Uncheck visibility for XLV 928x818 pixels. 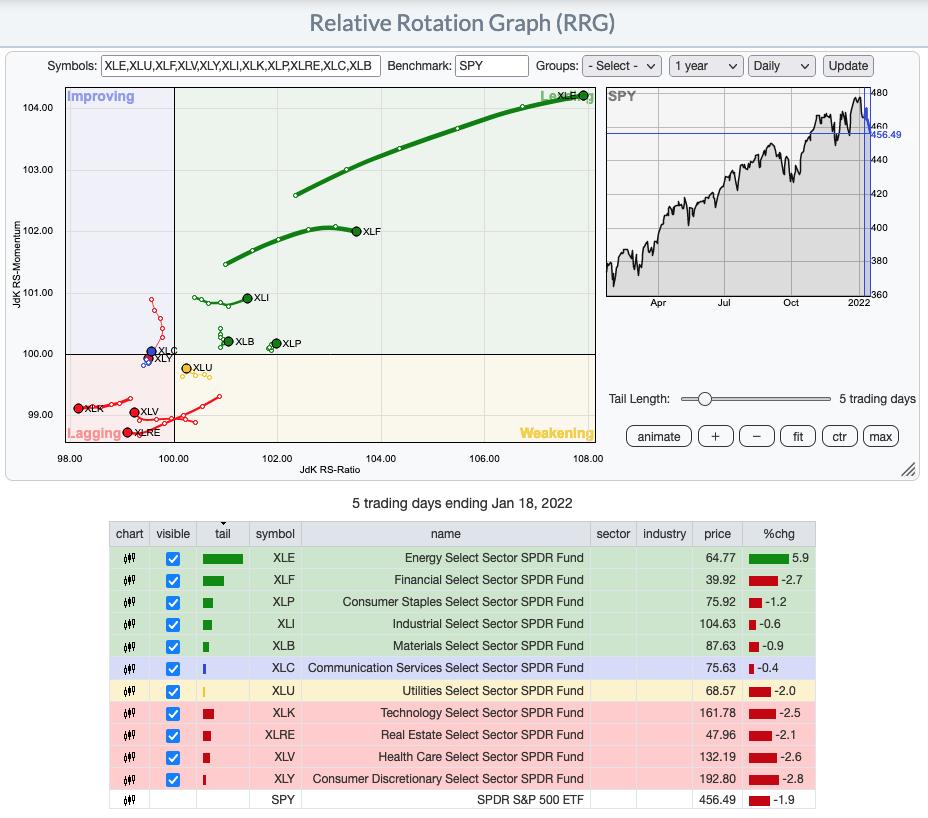point(173,758)
